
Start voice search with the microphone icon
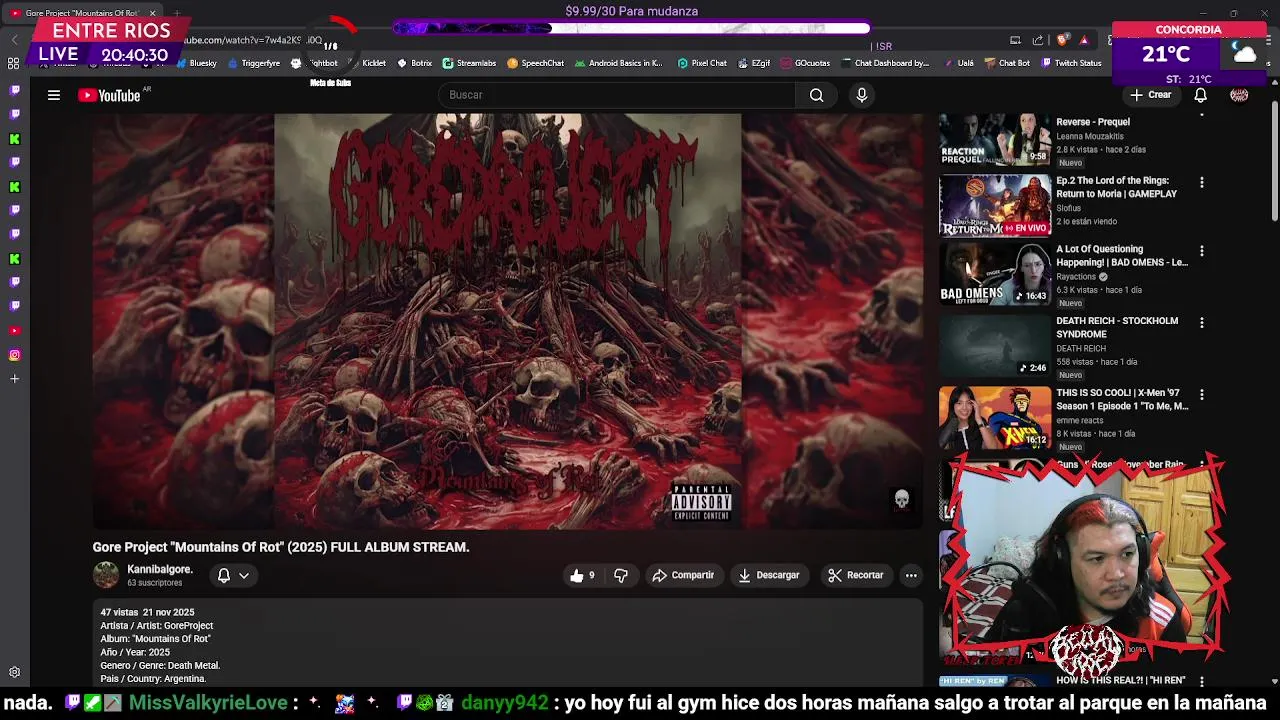coord(862,95)
